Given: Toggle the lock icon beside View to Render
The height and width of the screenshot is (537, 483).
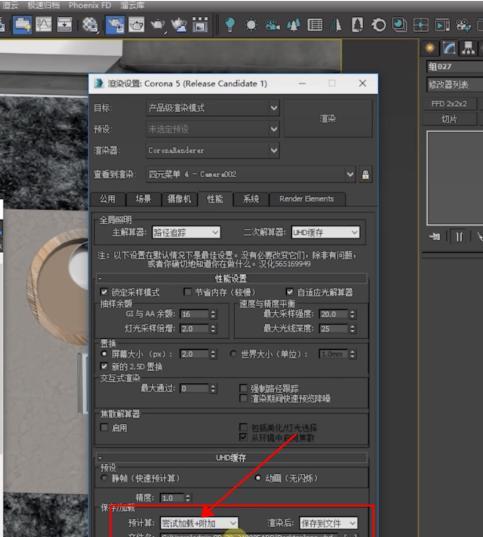Looking at the screenshot, I should (x=366, y=174).
